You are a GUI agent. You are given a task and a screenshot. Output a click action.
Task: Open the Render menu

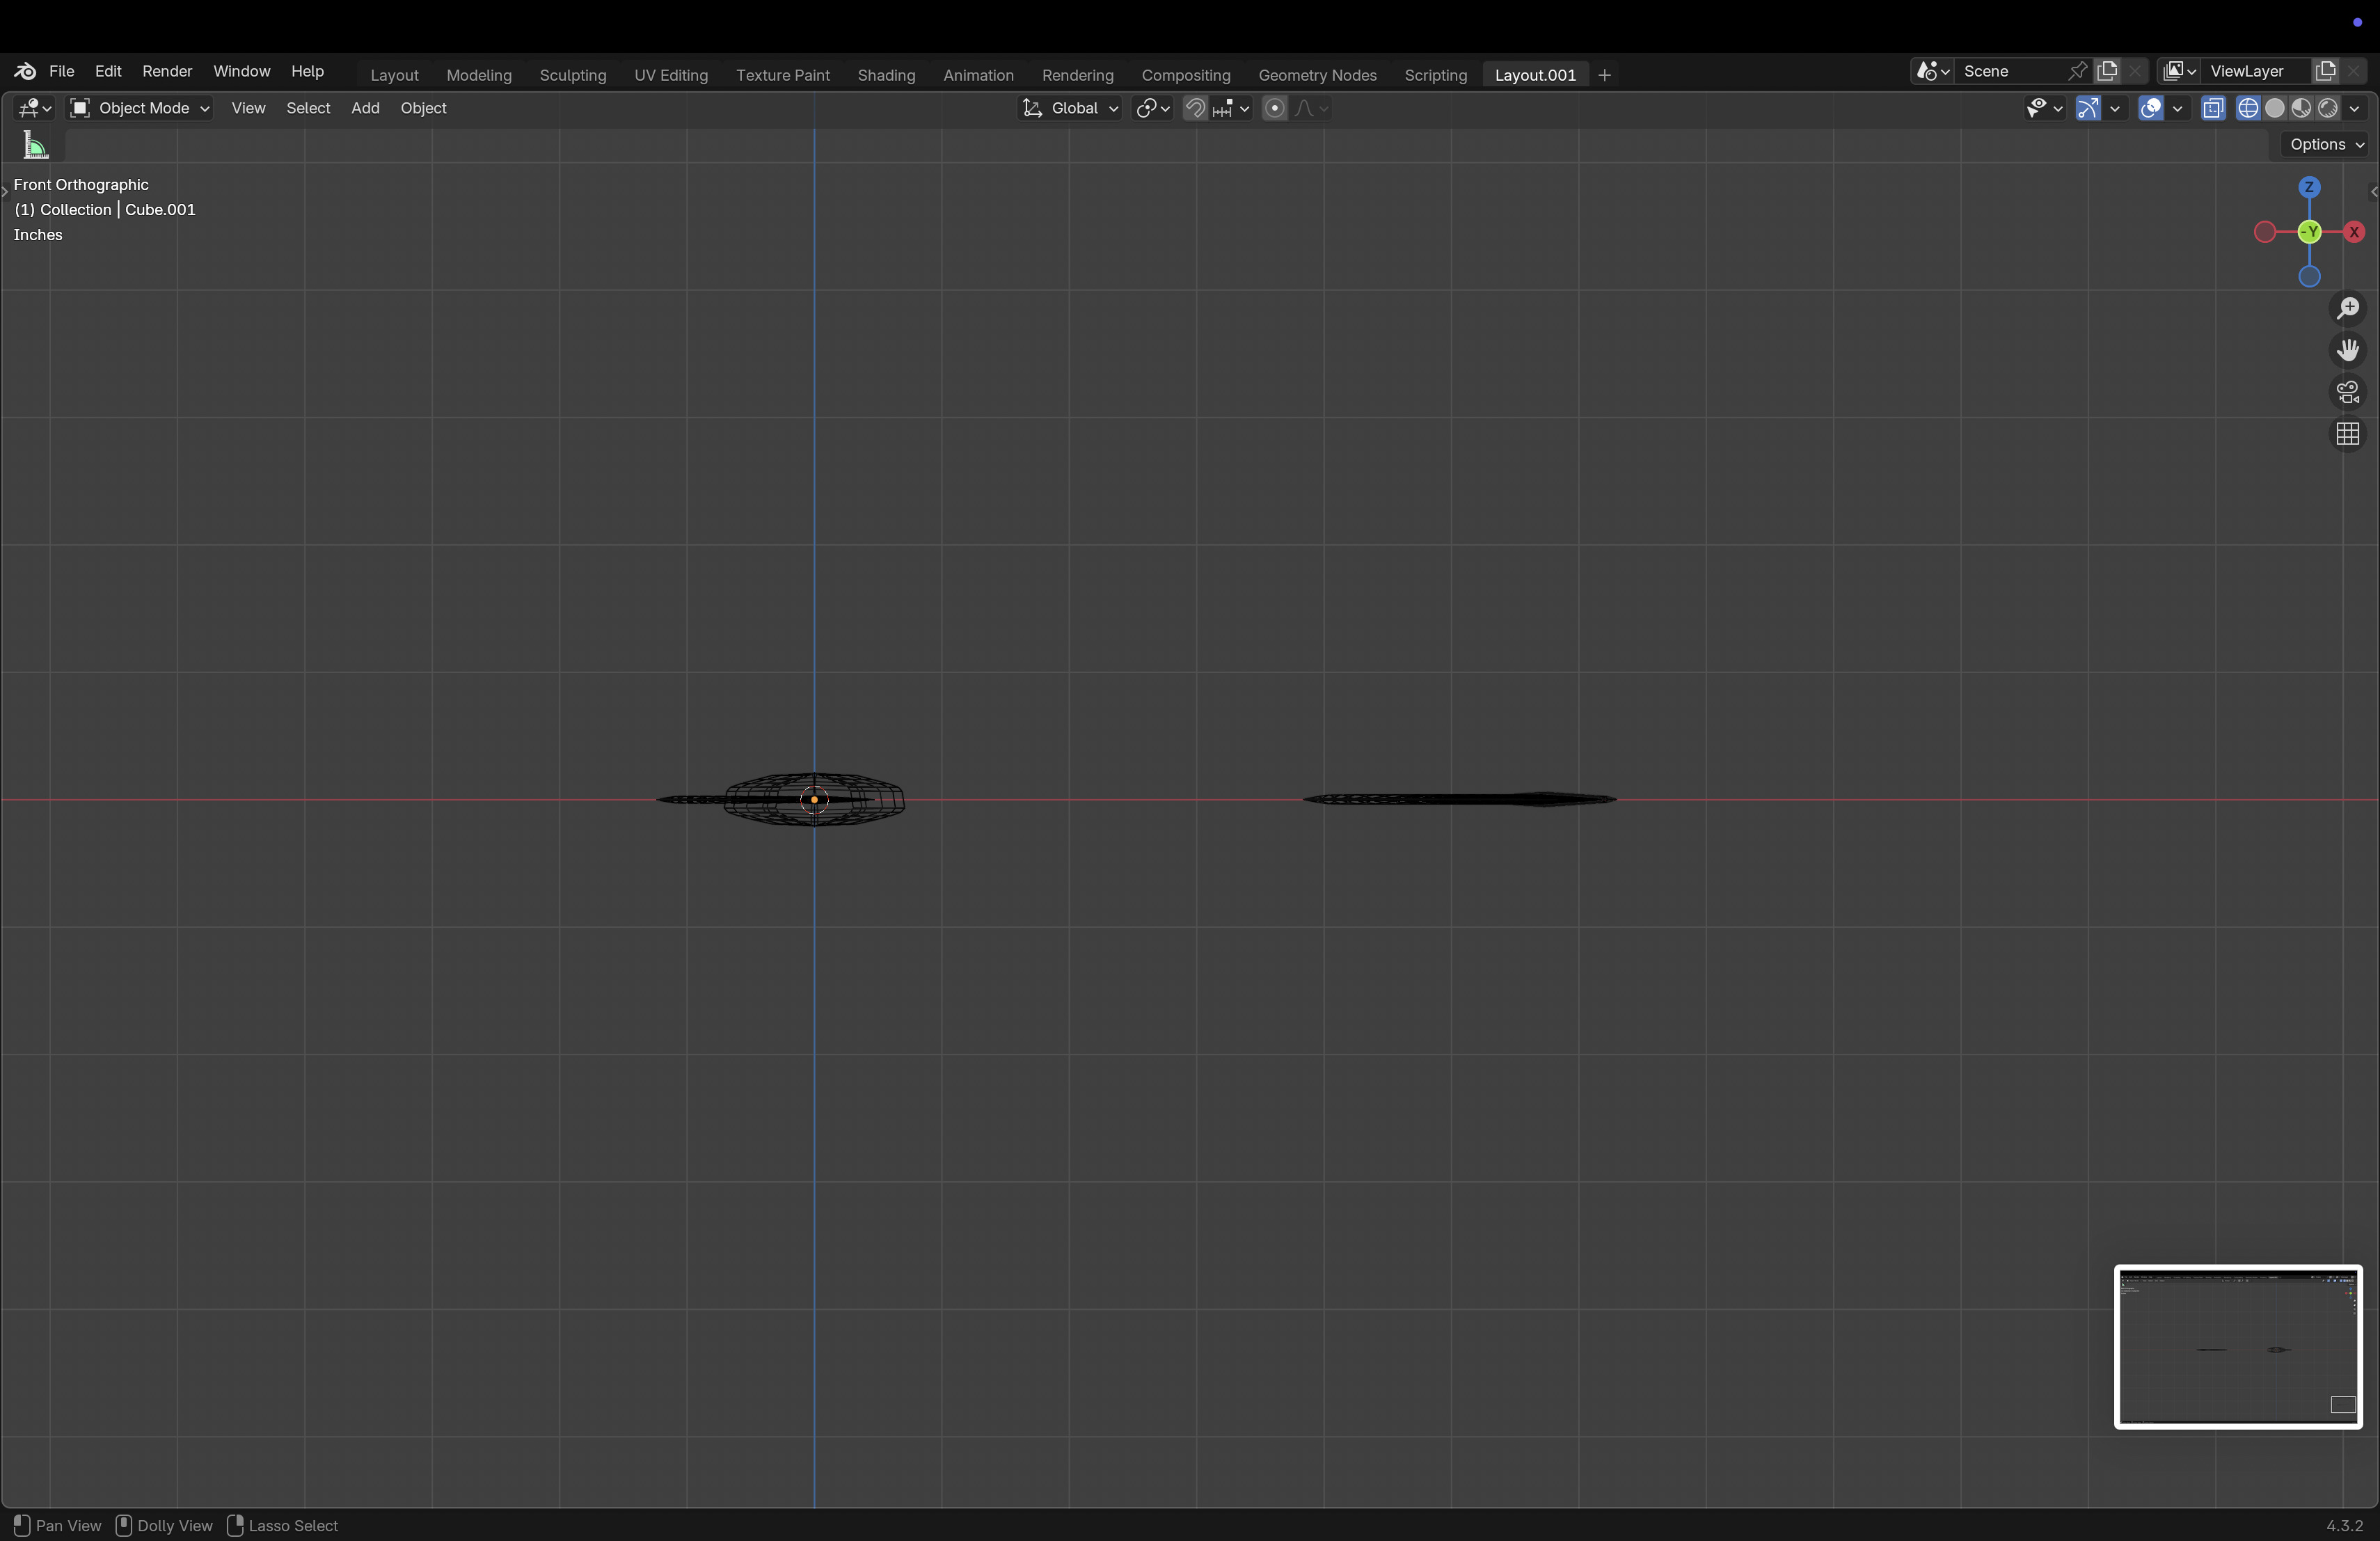pyautogui.click(x=167, y=71)
